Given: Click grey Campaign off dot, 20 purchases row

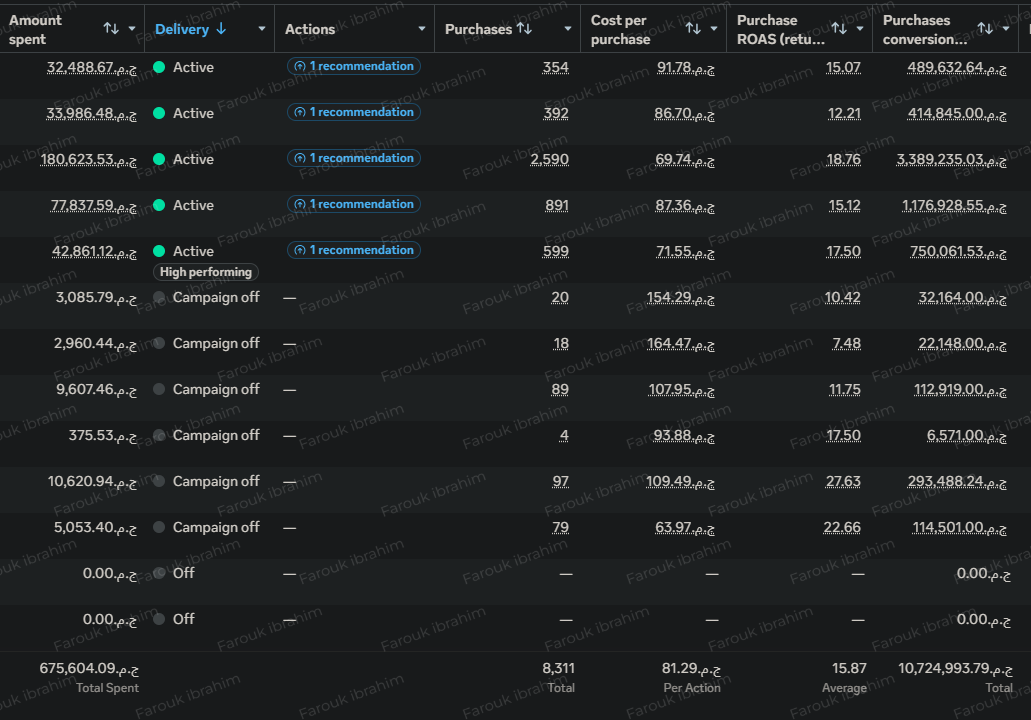Looking at the screenshot, I should pyautogui.click(x=159, y=297).
